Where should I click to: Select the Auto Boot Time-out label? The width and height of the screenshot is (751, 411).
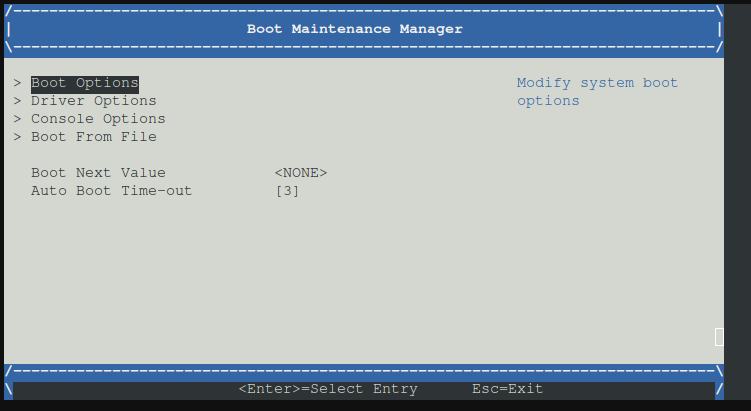tap(112, 191)
